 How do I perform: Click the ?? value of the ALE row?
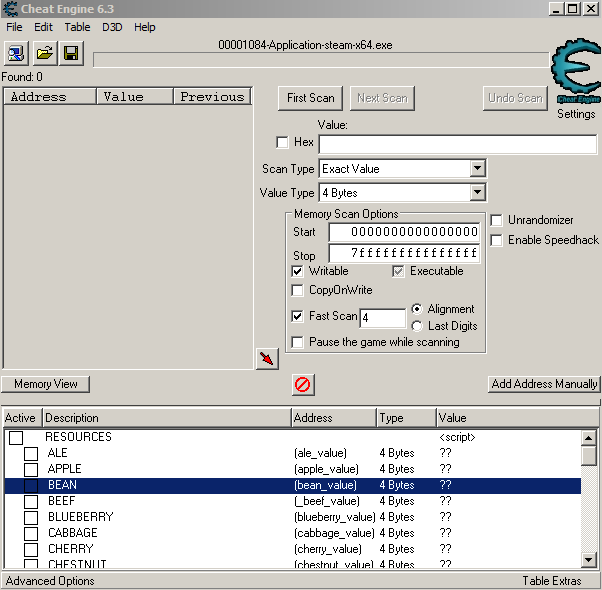[445, 453]
